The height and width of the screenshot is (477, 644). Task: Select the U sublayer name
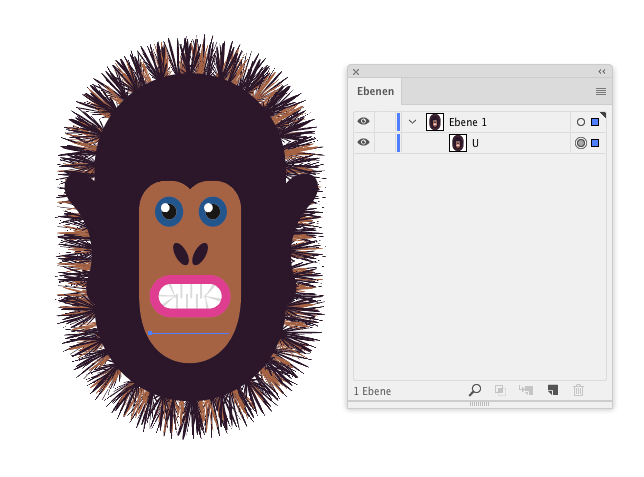coord(475,143)
